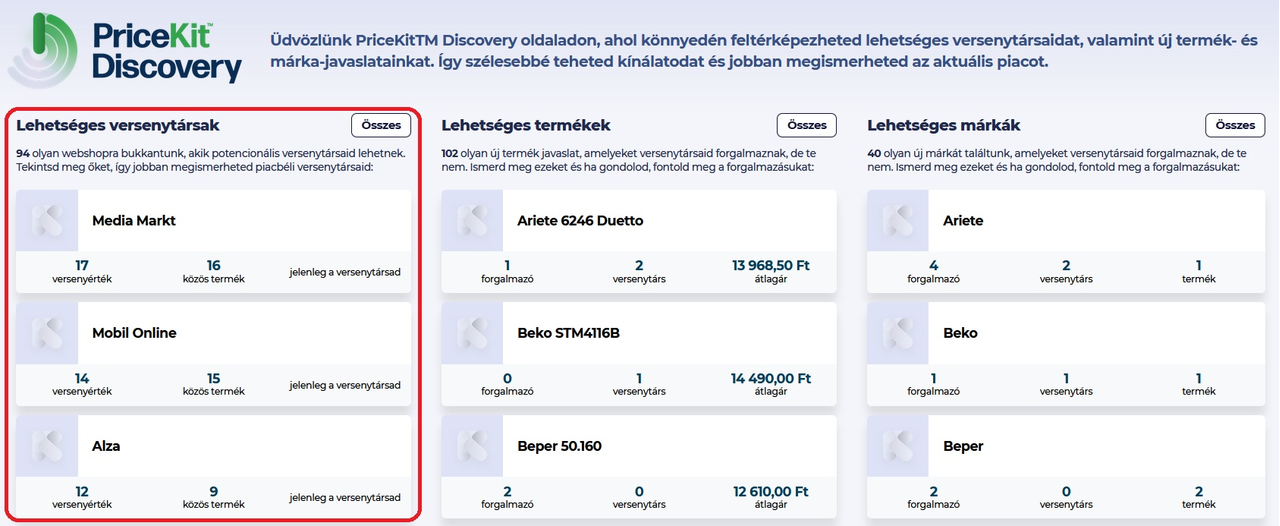Click the Lehetséges márkák heading
1280x526 pixels.
[x=944, y=125]
